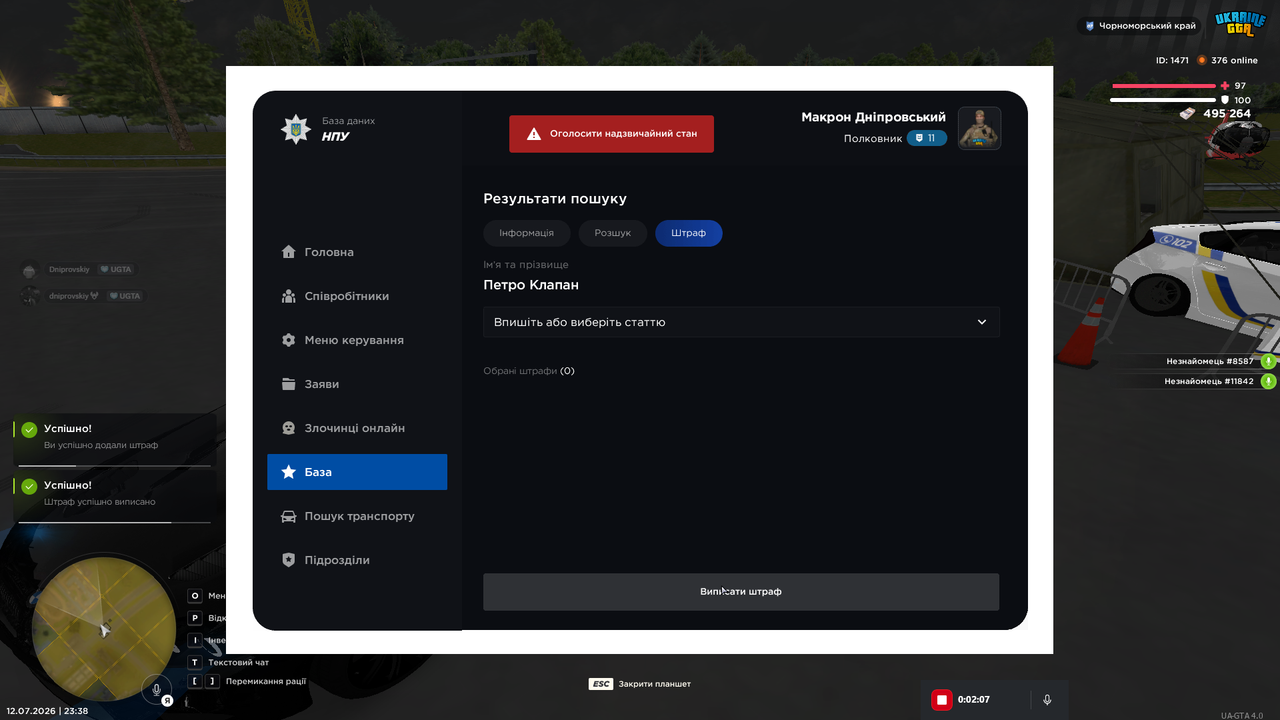This screenshot has height=720, width=1280.
Task: Click the red health bar
Action: tap(1164, 86)
